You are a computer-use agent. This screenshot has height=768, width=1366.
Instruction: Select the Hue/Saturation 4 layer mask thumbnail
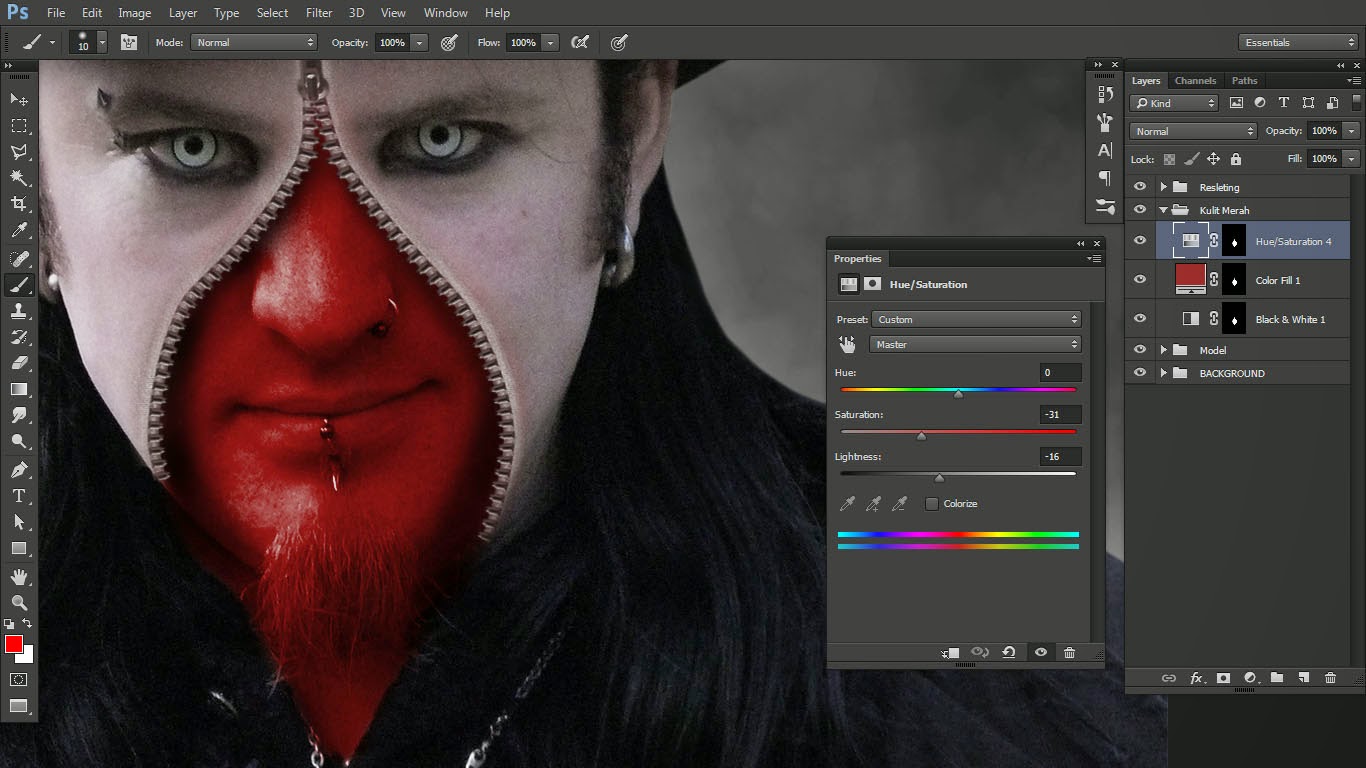(x=1234, y=241)
